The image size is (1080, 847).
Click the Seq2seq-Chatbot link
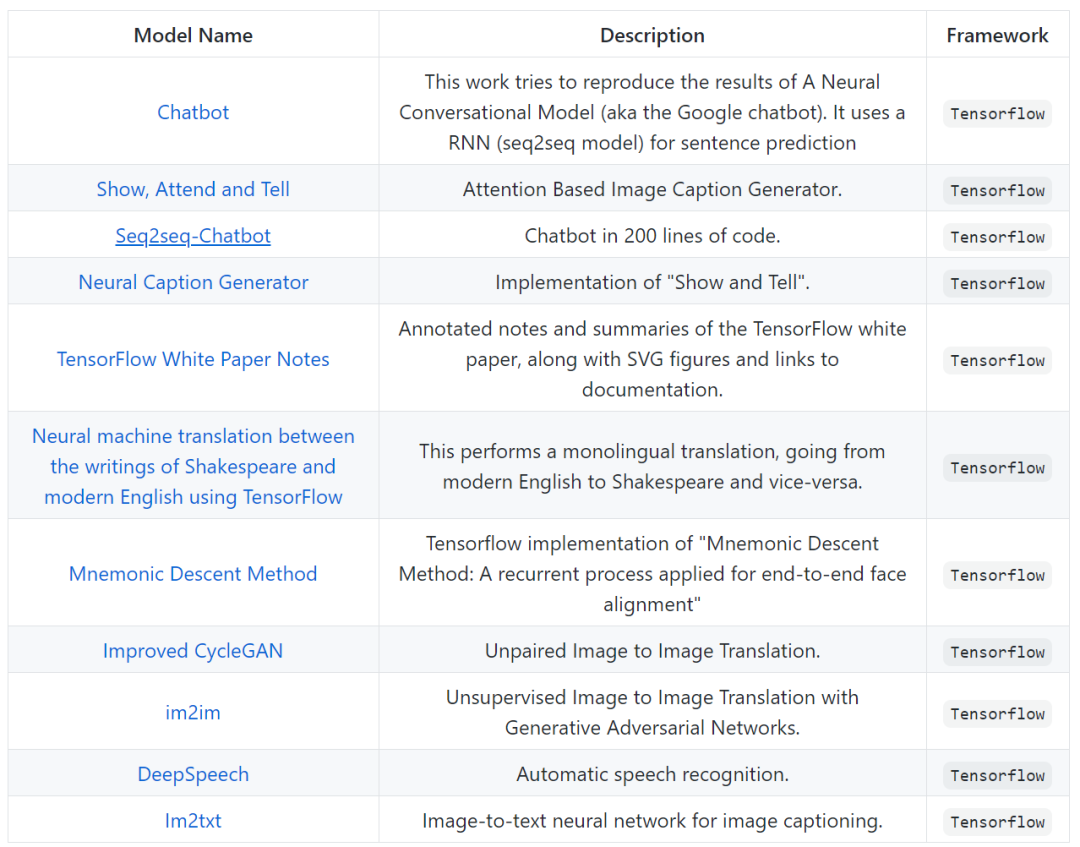point(193,236)
